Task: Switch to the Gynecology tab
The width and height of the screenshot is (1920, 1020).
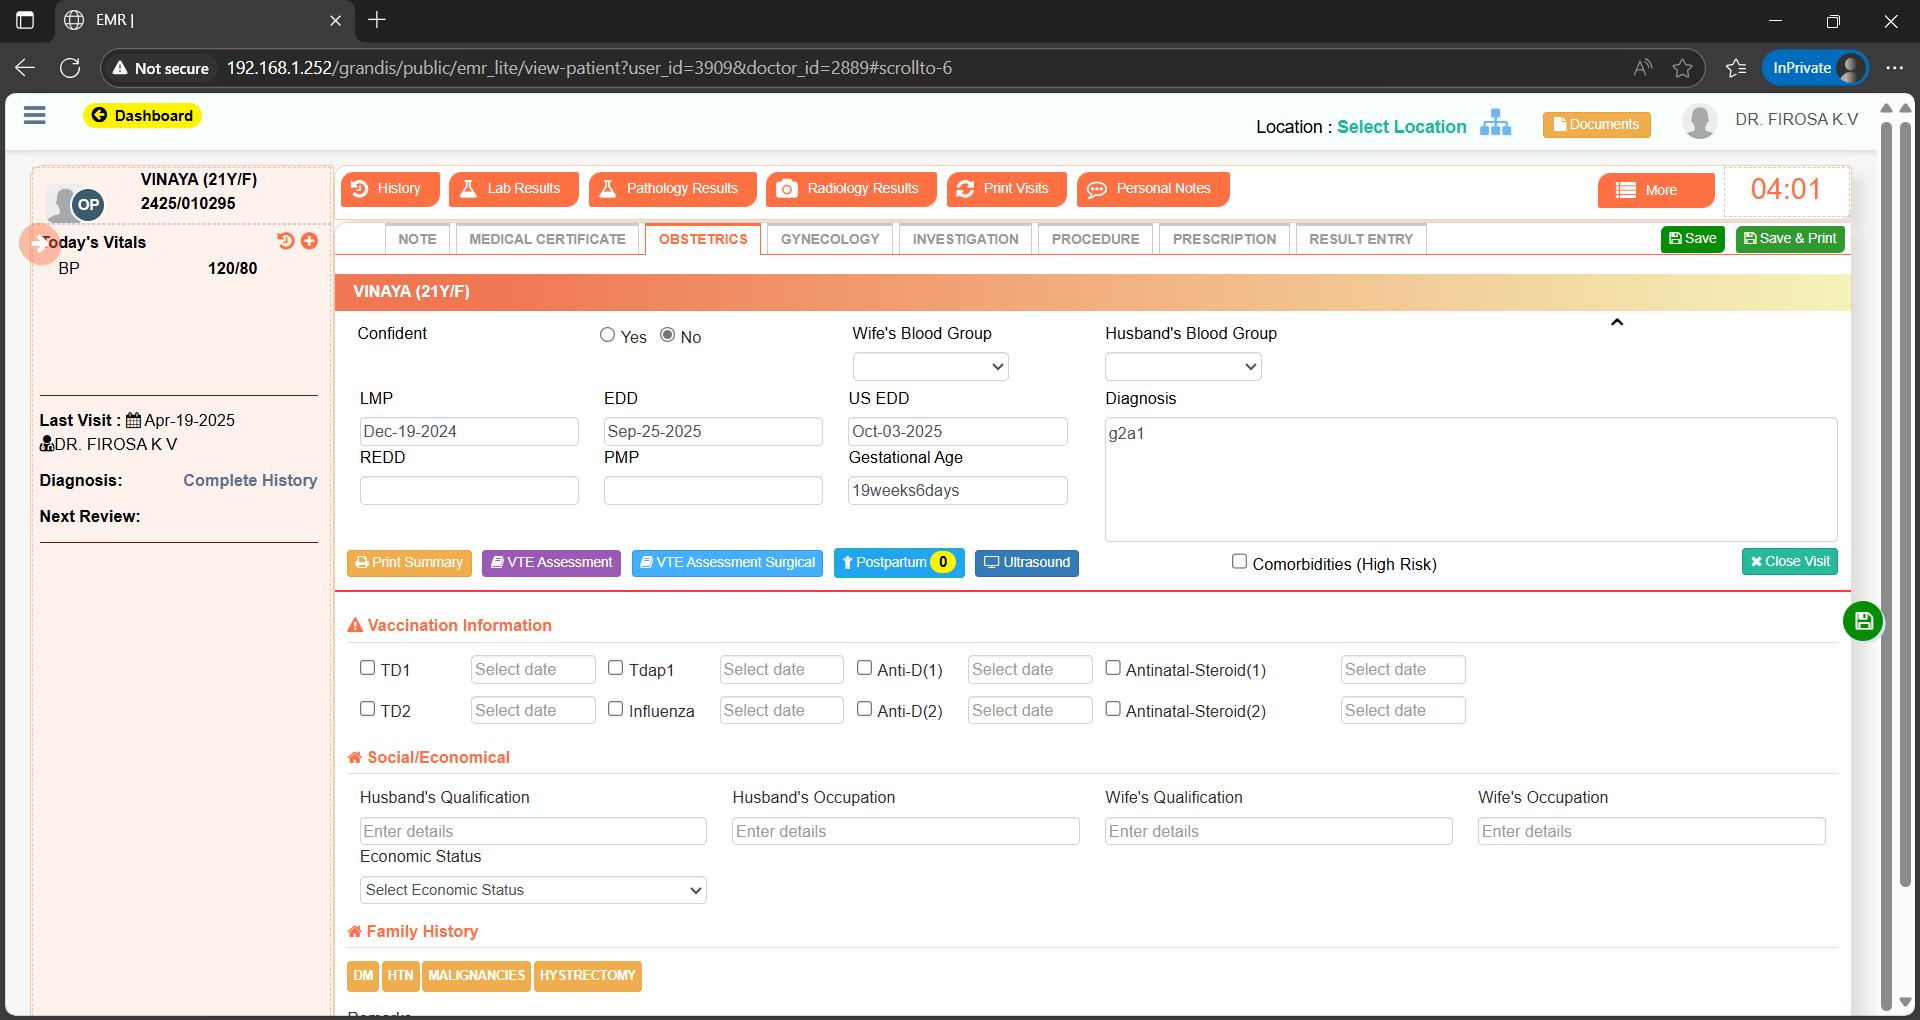Action: click(829, 240)
